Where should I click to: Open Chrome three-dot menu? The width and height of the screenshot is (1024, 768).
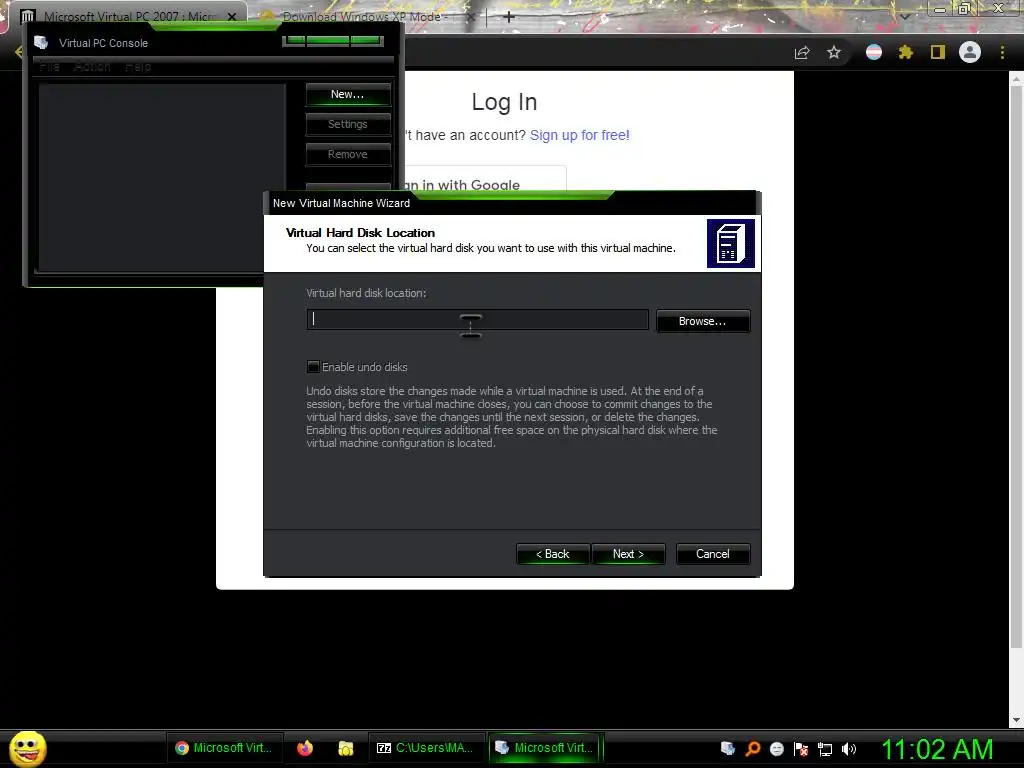1002,52
